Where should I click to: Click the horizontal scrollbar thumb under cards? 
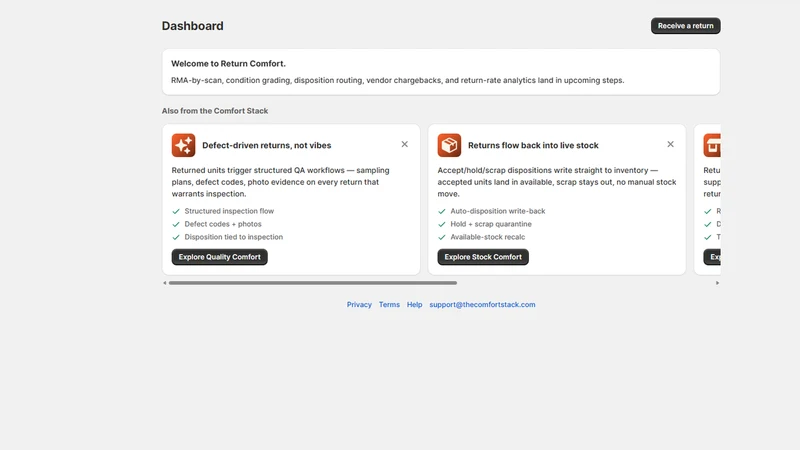[x=313, y=283]
